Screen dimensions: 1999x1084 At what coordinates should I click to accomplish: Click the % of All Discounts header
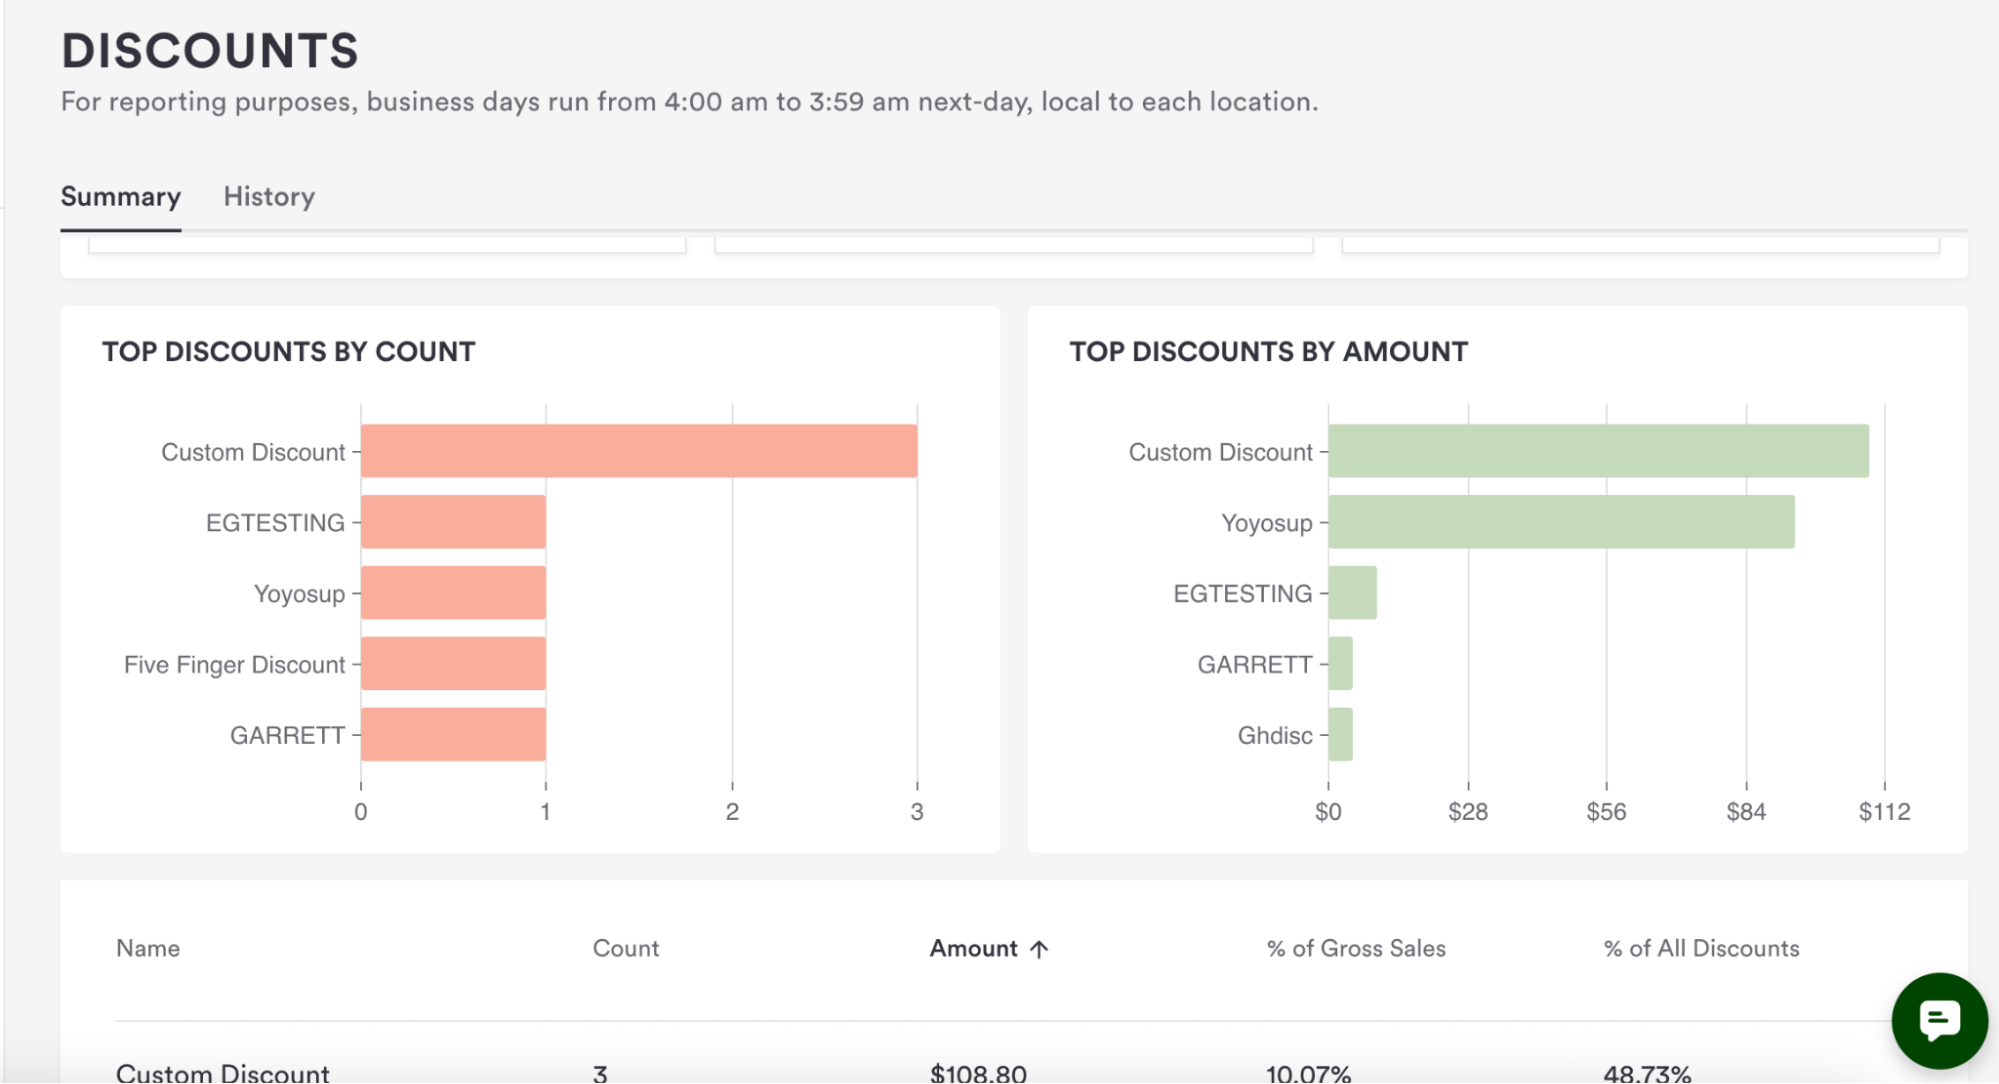point(1700,949)
